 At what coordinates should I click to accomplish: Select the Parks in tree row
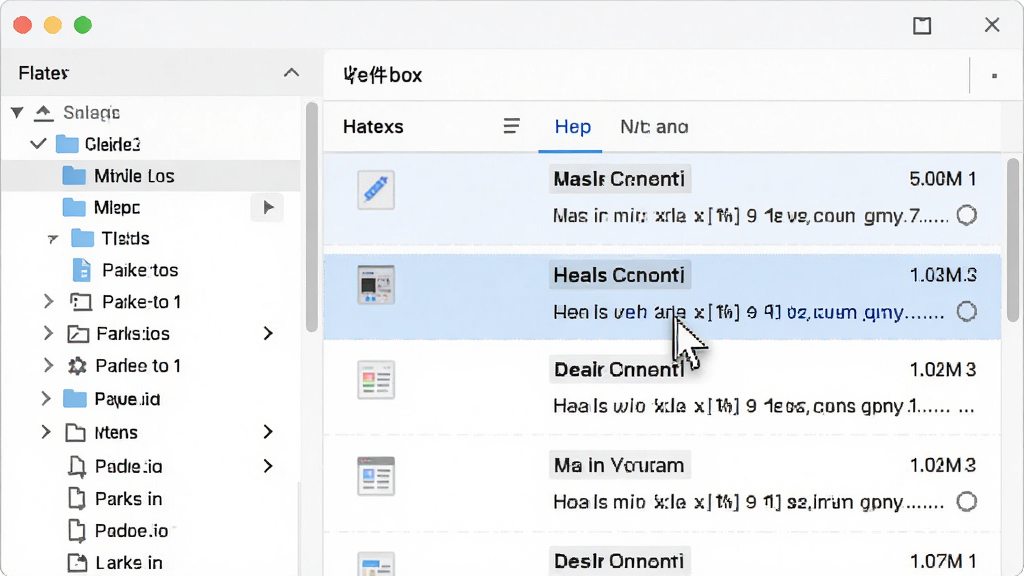coord(150,499)
